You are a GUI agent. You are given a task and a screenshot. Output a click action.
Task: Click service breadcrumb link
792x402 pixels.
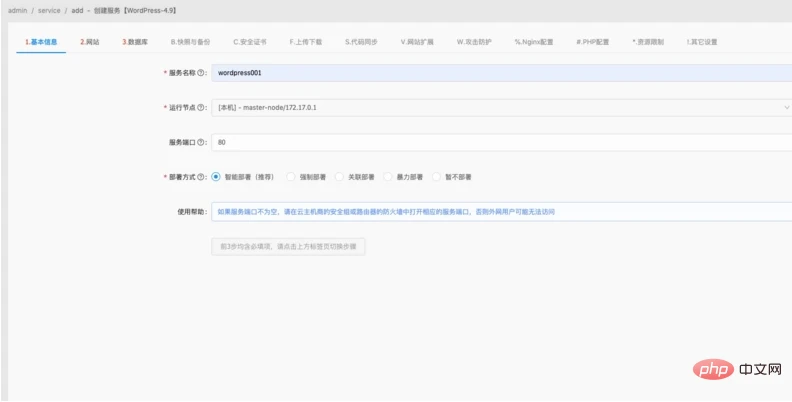coord(49,10)
